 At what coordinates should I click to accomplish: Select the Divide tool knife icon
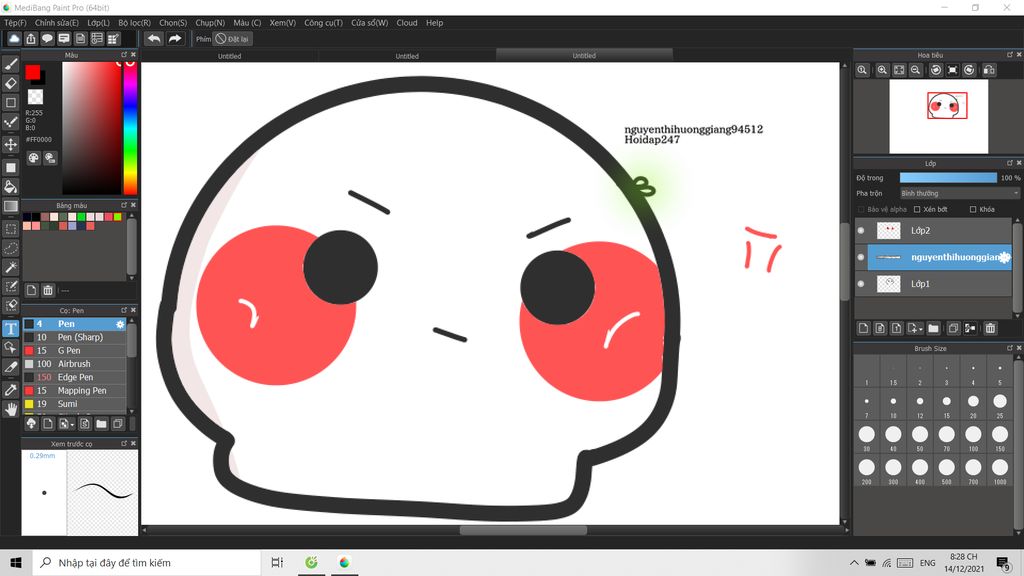point(10,368)
